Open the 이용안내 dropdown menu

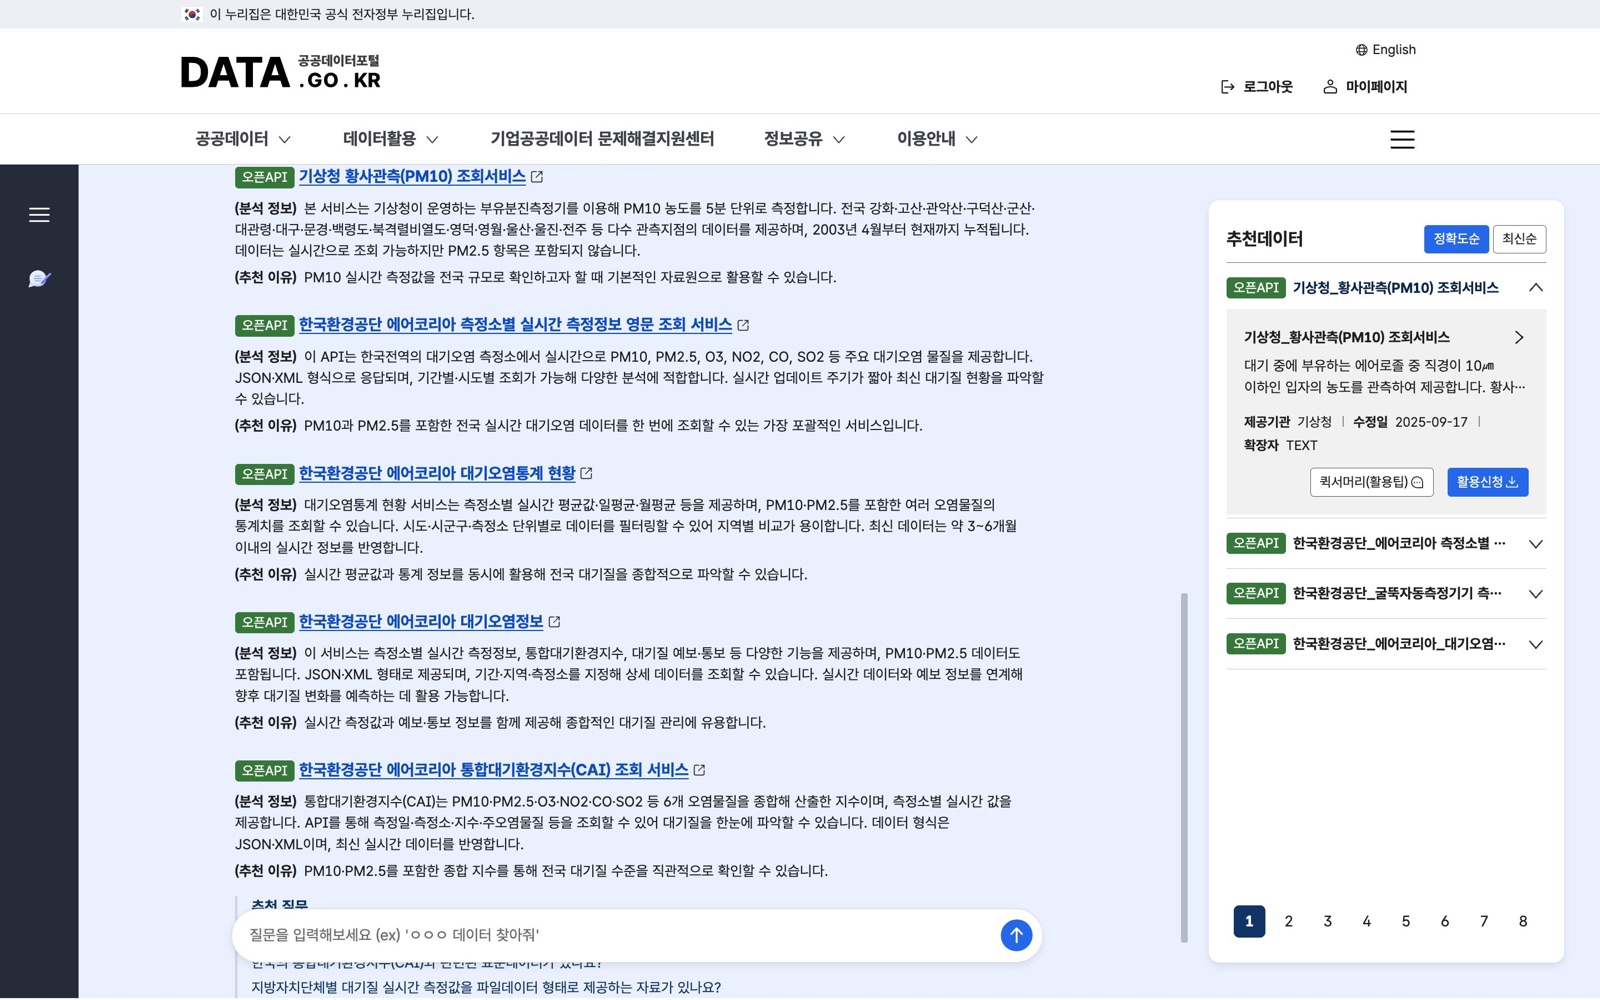tap(937, 139)
